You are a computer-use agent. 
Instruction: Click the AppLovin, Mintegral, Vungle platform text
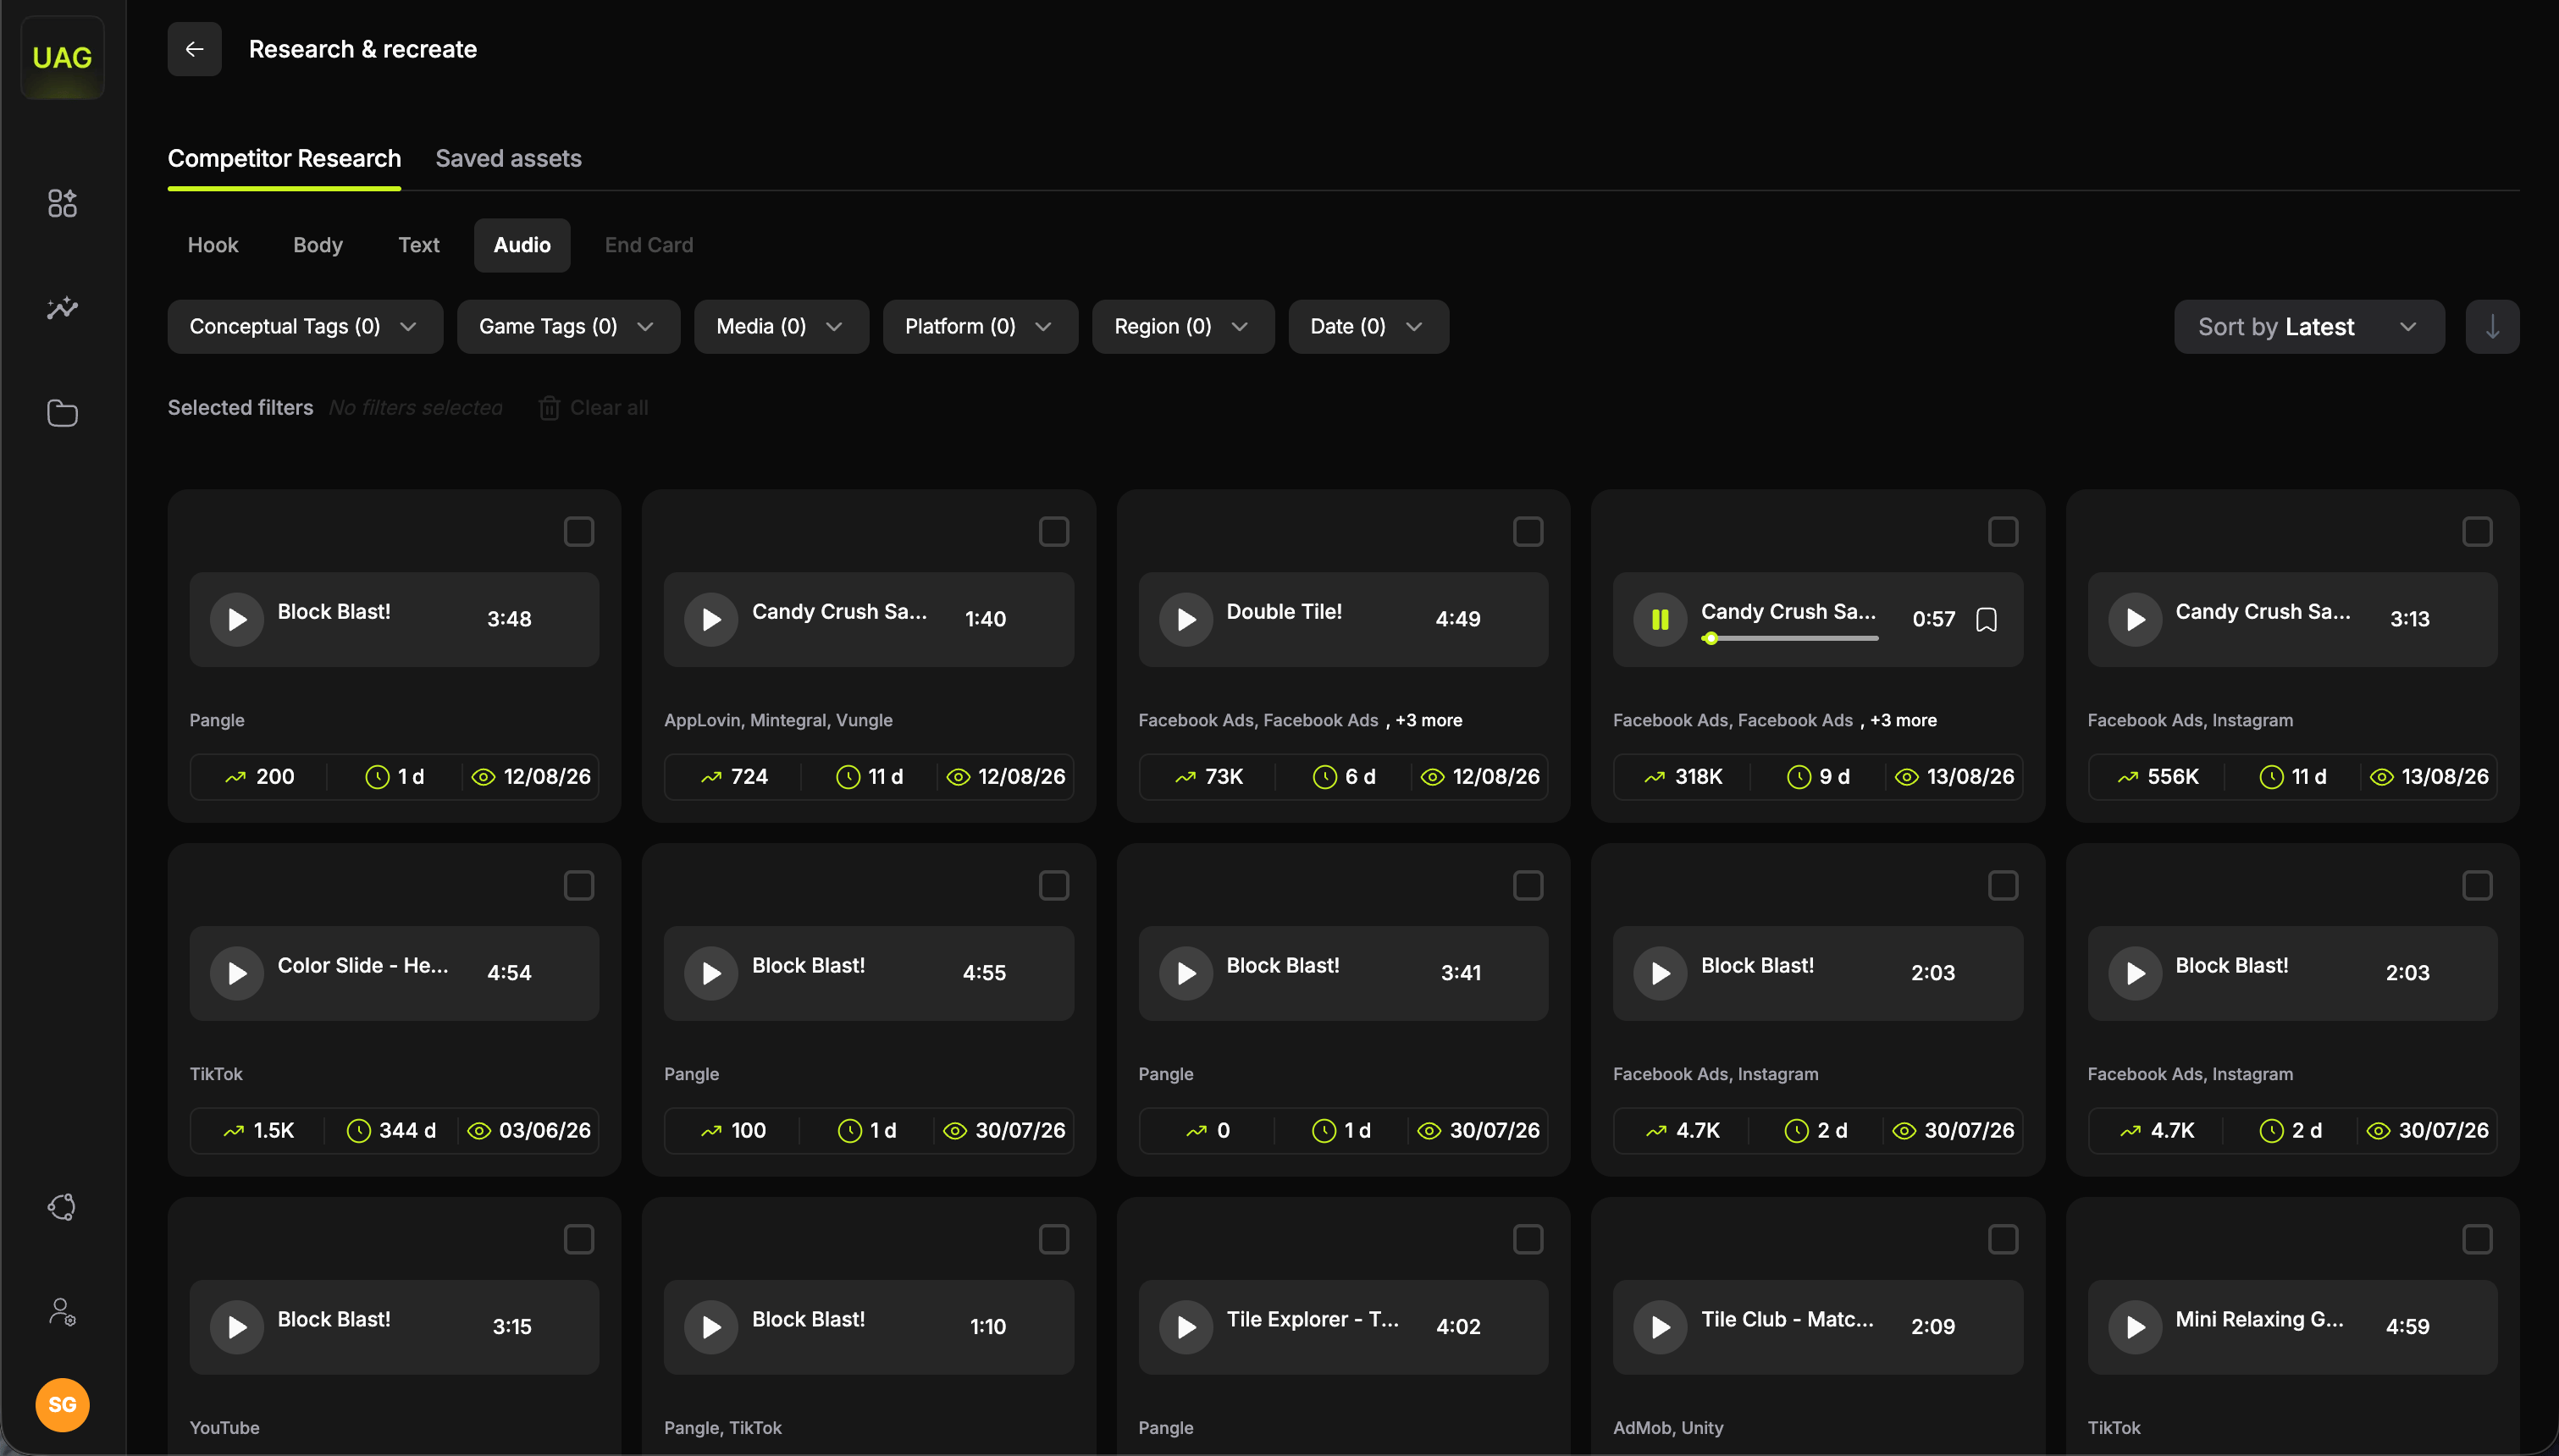(x=778, y=720)
